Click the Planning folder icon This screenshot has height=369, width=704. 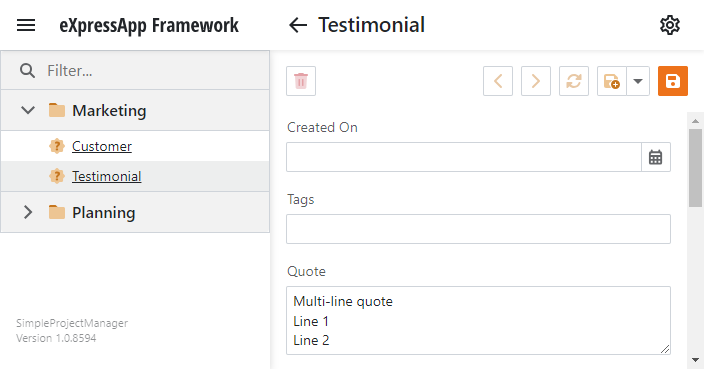coord(57,212)
